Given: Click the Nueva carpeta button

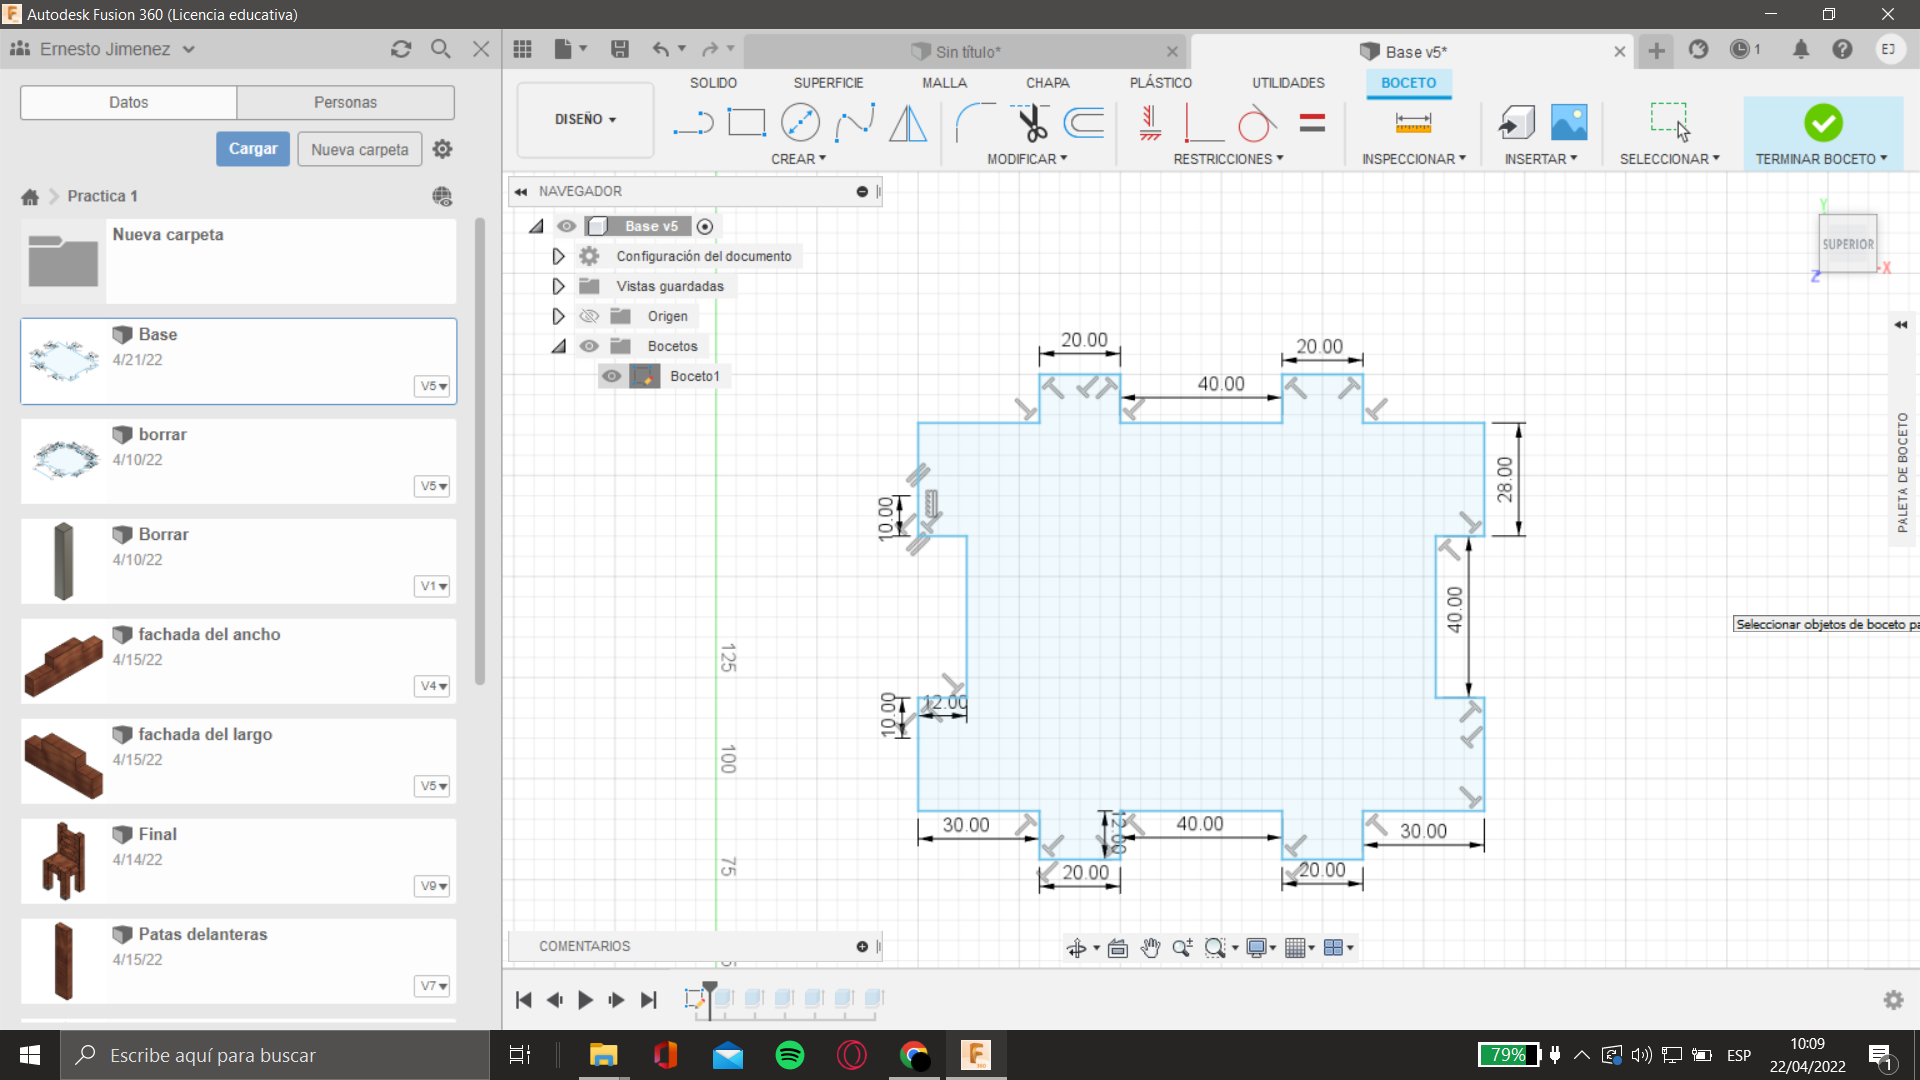Looking at the screenshot, I should point(359,149).
